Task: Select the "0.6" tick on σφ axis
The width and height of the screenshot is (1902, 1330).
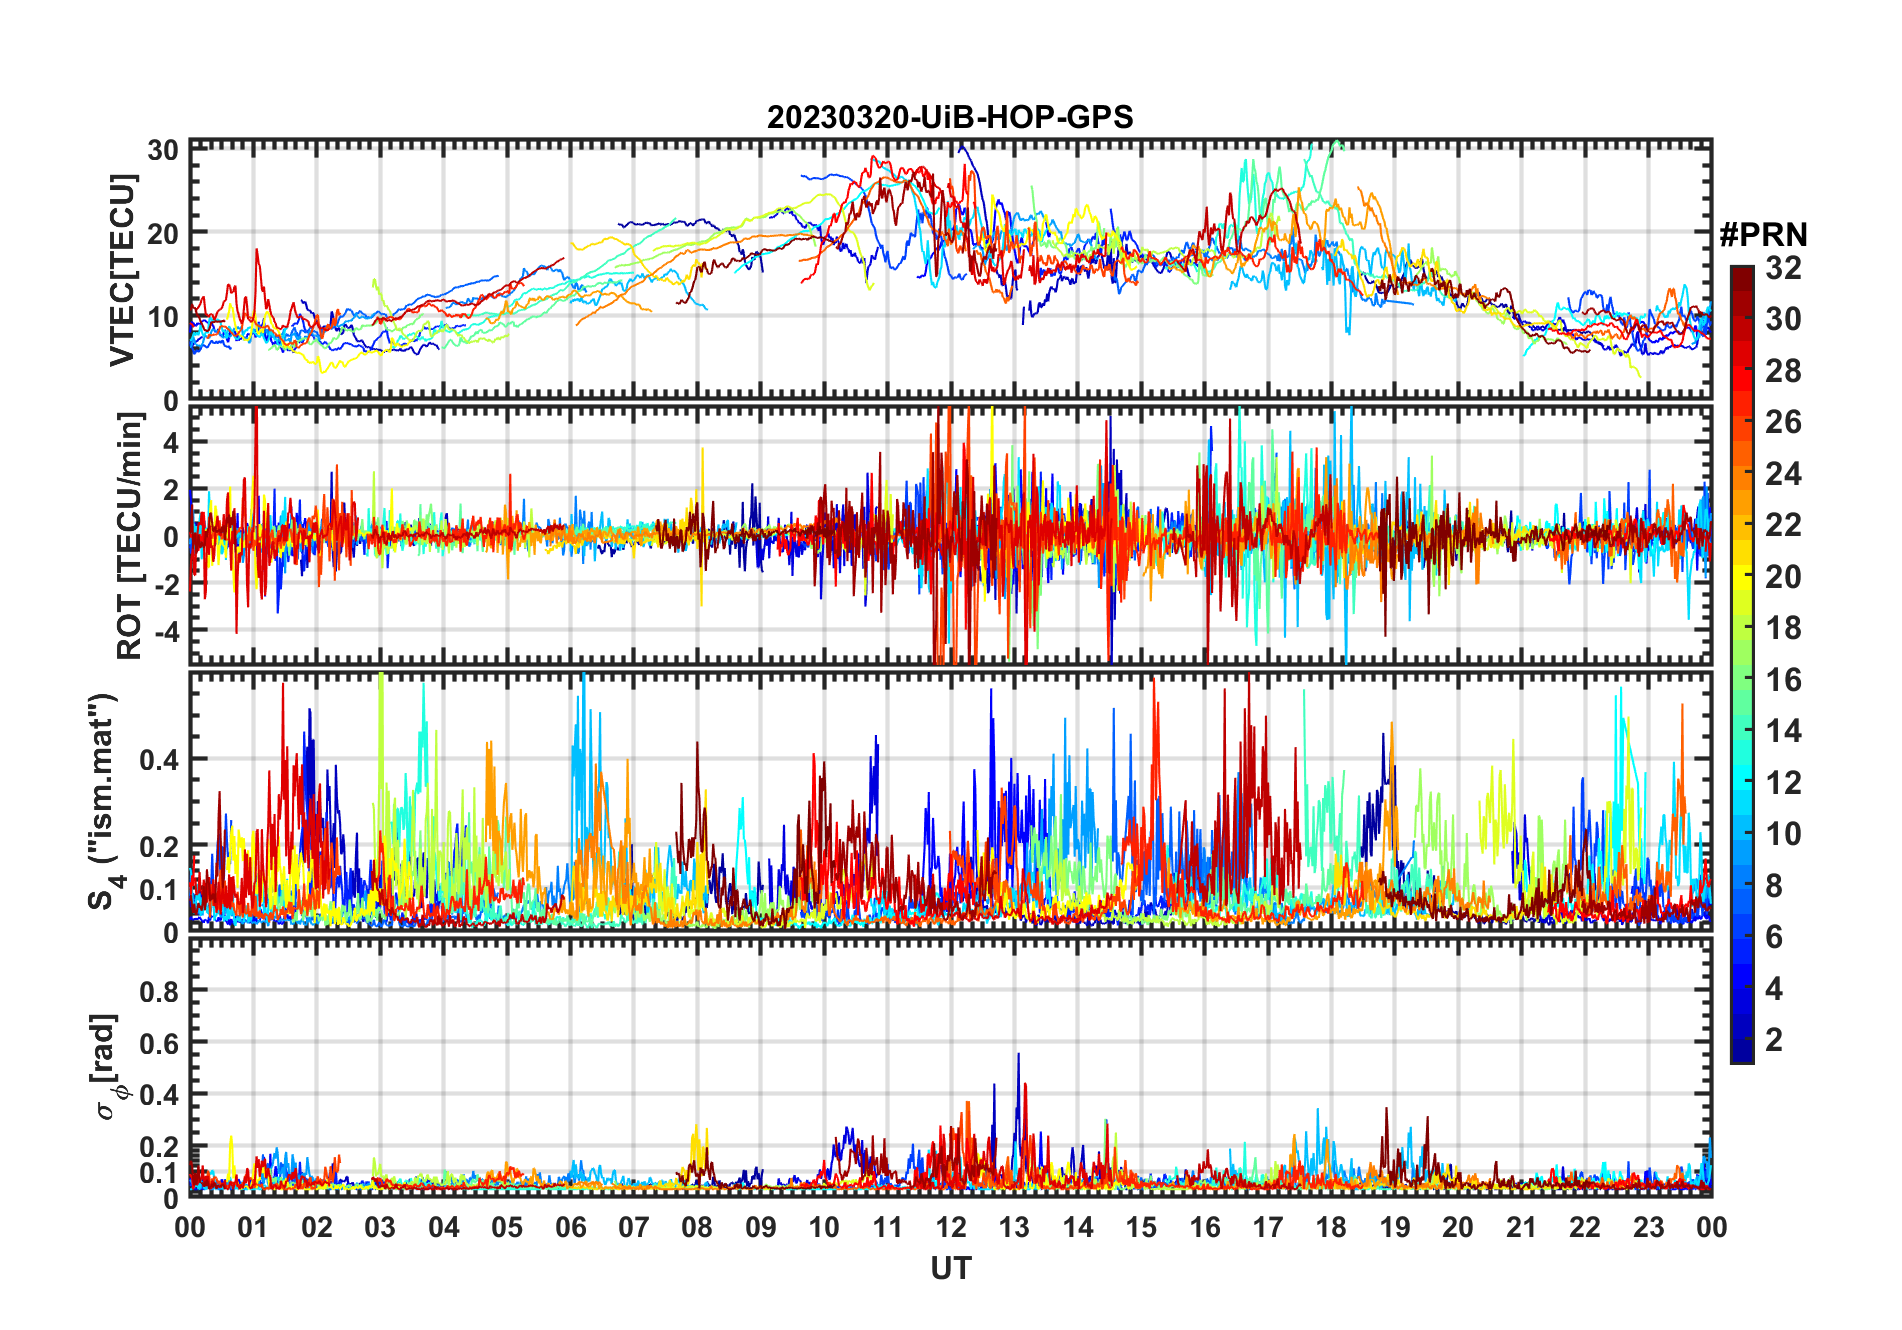Action: (x=160, y=1043)
